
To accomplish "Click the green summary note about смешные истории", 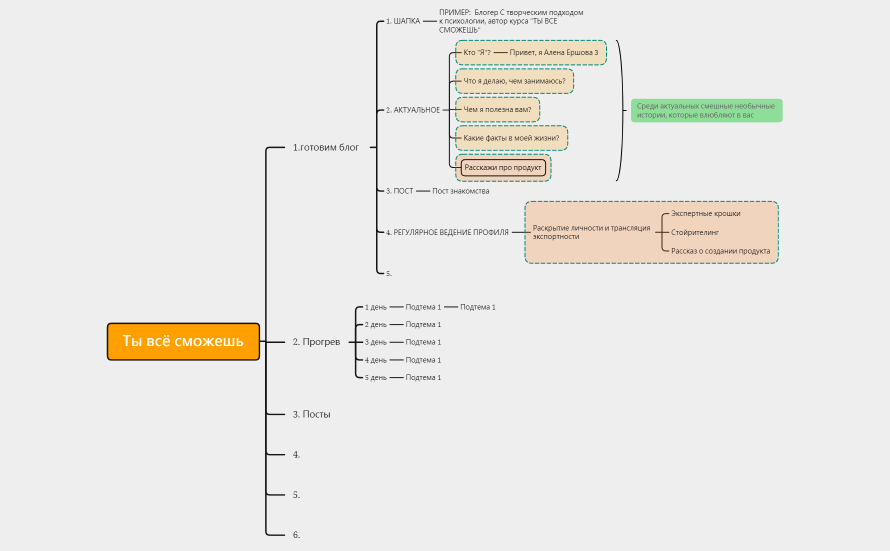I will pyautogui.click(x=707, y=110).
